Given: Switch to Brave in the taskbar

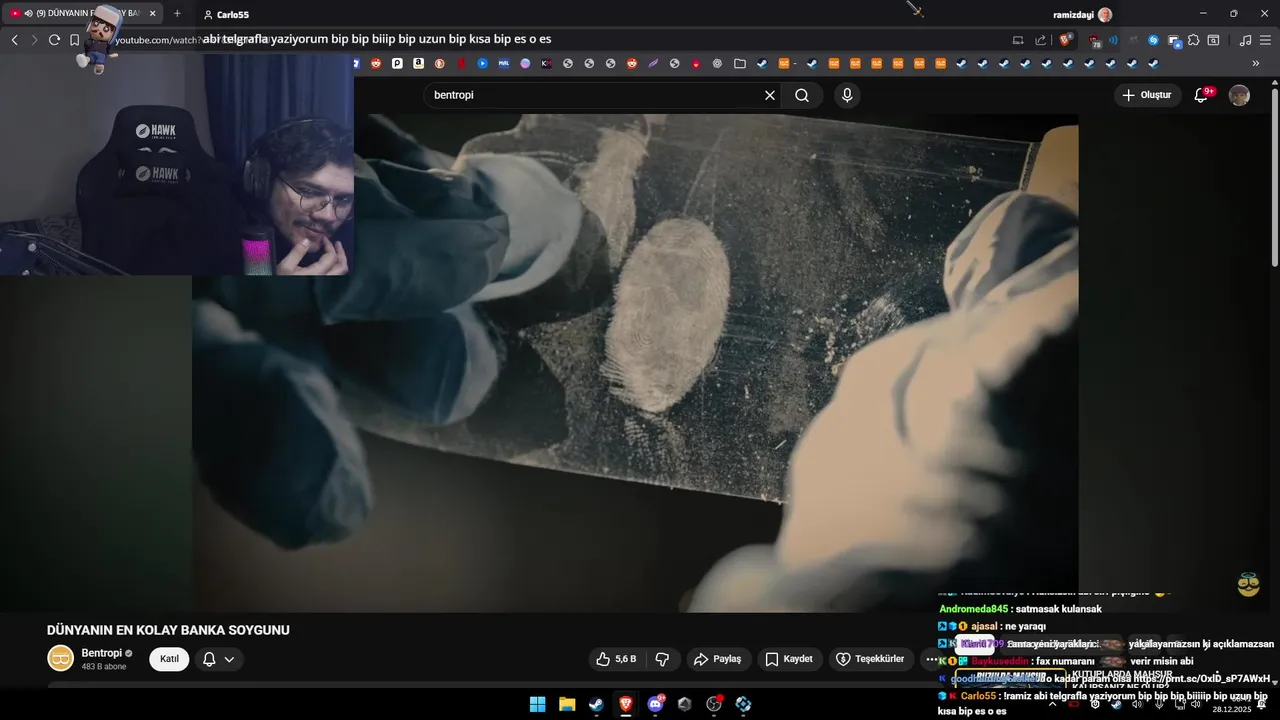Looking at the screenshot, I should point(626,704).
